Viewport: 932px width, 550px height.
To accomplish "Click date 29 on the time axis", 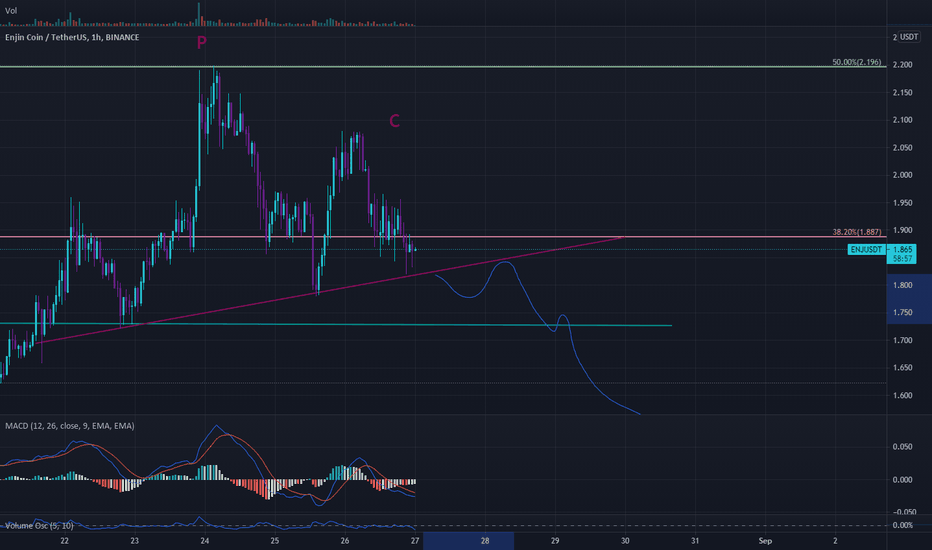I will coord(555,541).
